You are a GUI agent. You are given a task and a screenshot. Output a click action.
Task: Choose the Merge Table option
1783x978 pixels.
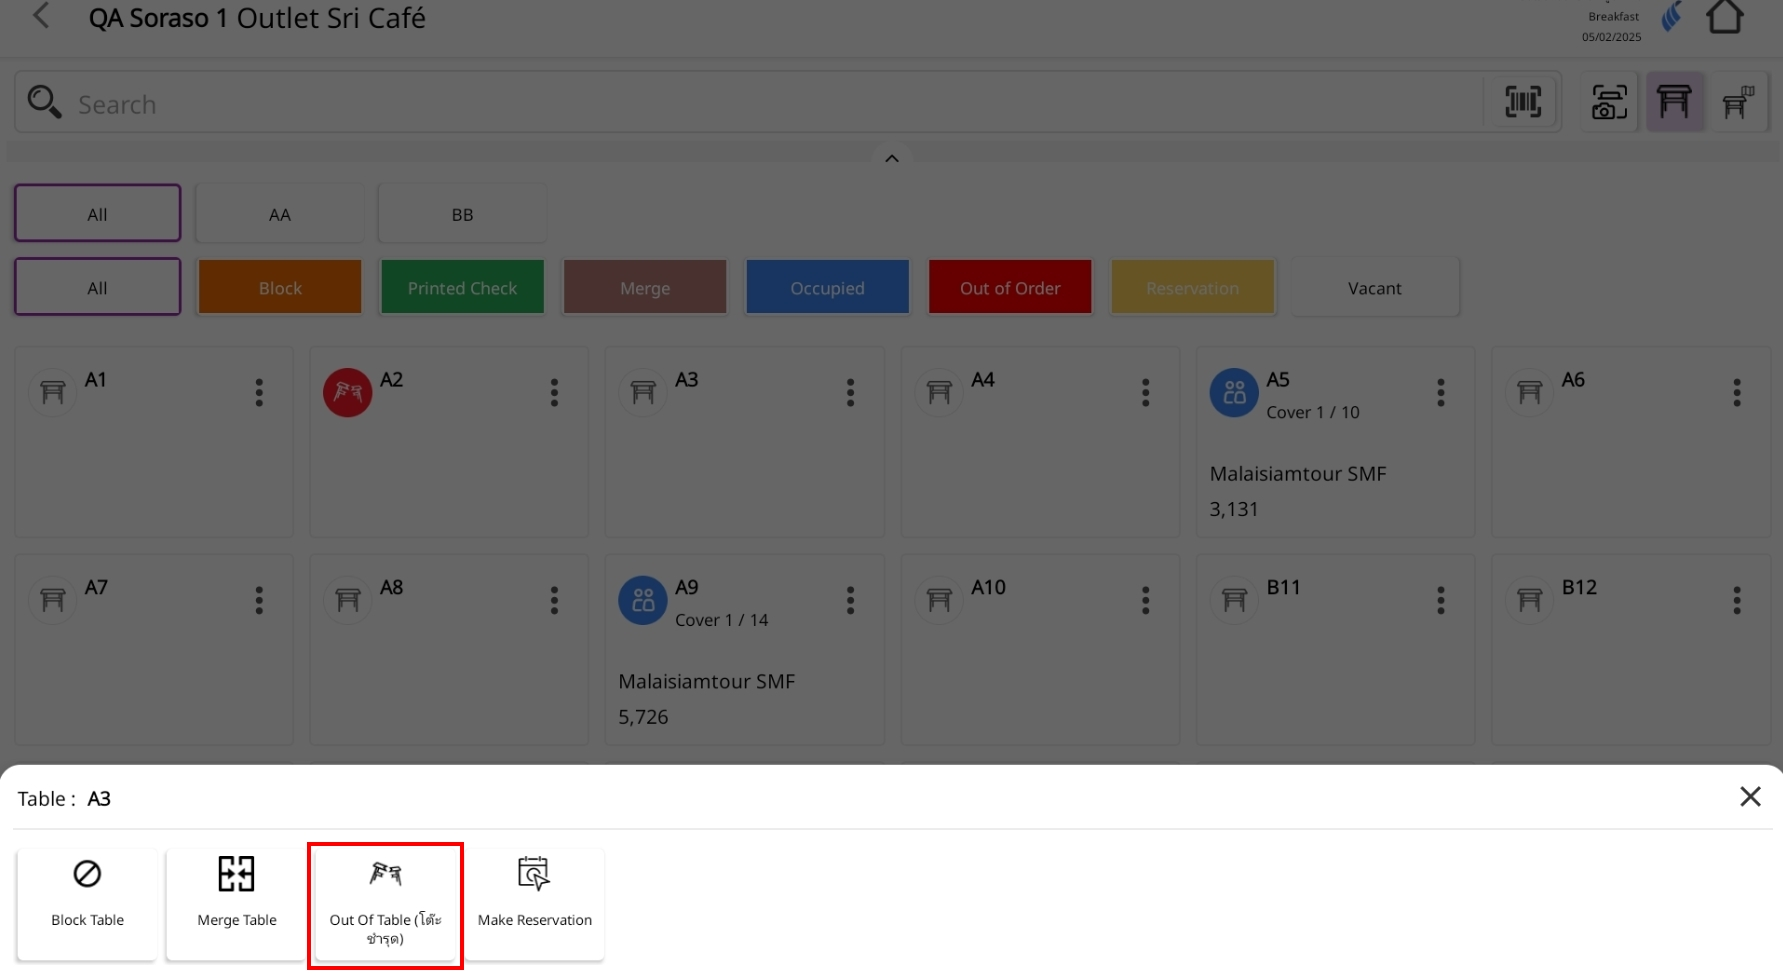click(237, 904)
